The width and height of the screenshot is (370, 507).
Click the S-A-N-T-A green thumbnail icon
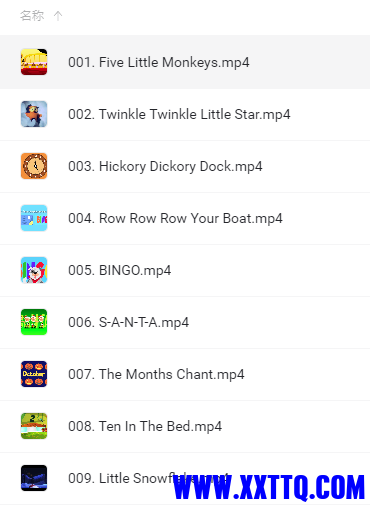tap(34, 322)
